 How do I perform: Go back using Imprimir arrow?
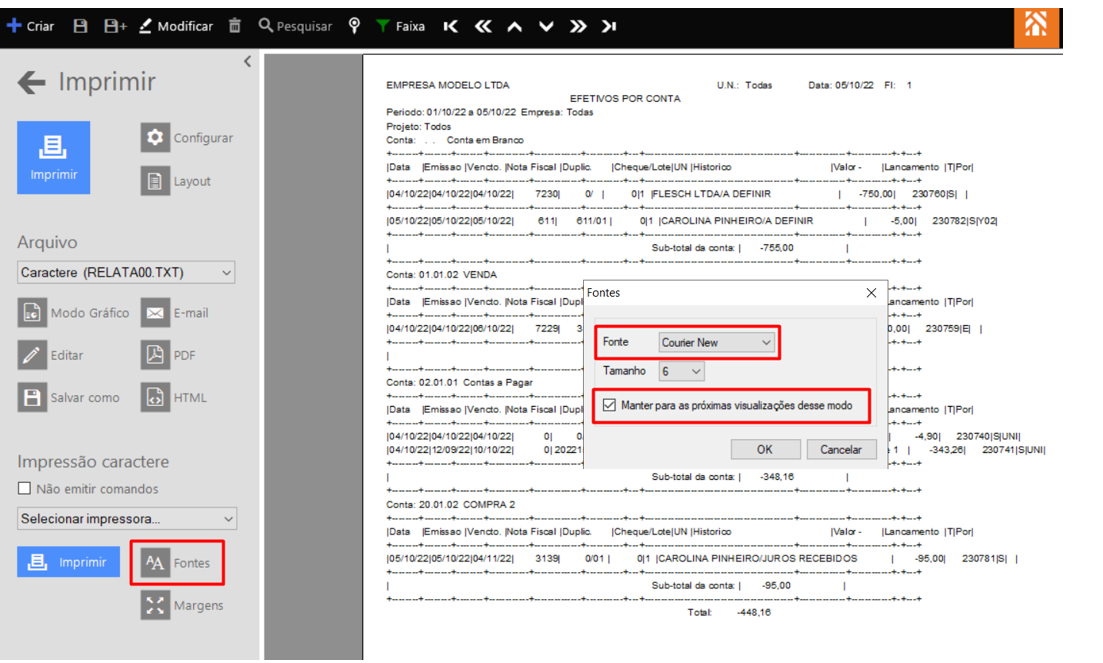click(x=32, y=82)
